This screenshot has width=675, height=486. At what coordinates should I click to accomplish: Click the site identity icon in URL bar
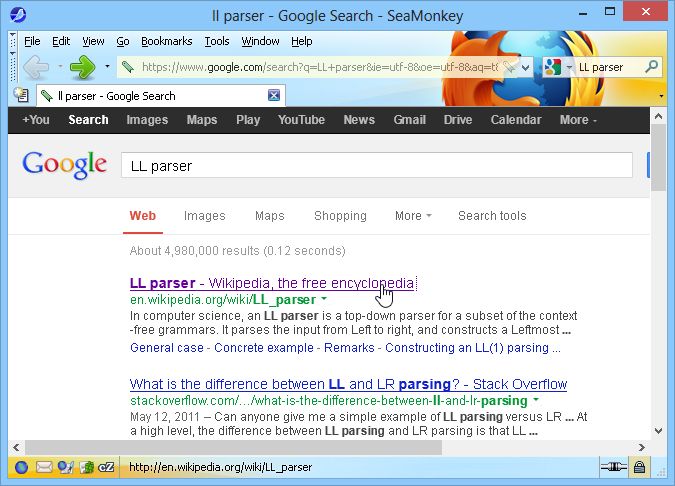127,67
